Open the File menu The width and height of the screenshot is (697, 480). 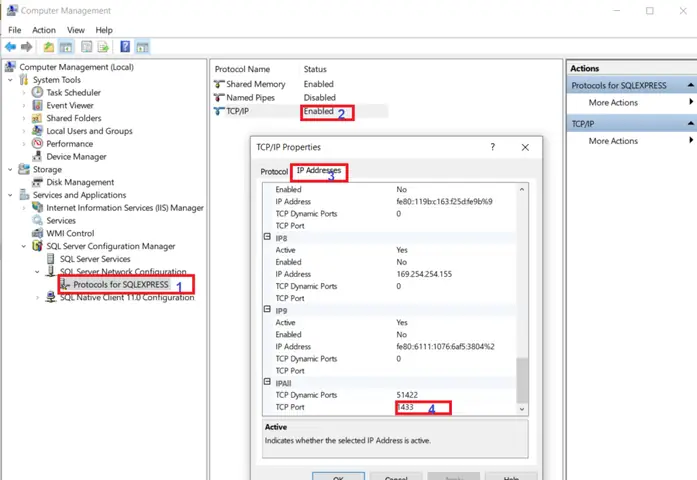(15, 30)
